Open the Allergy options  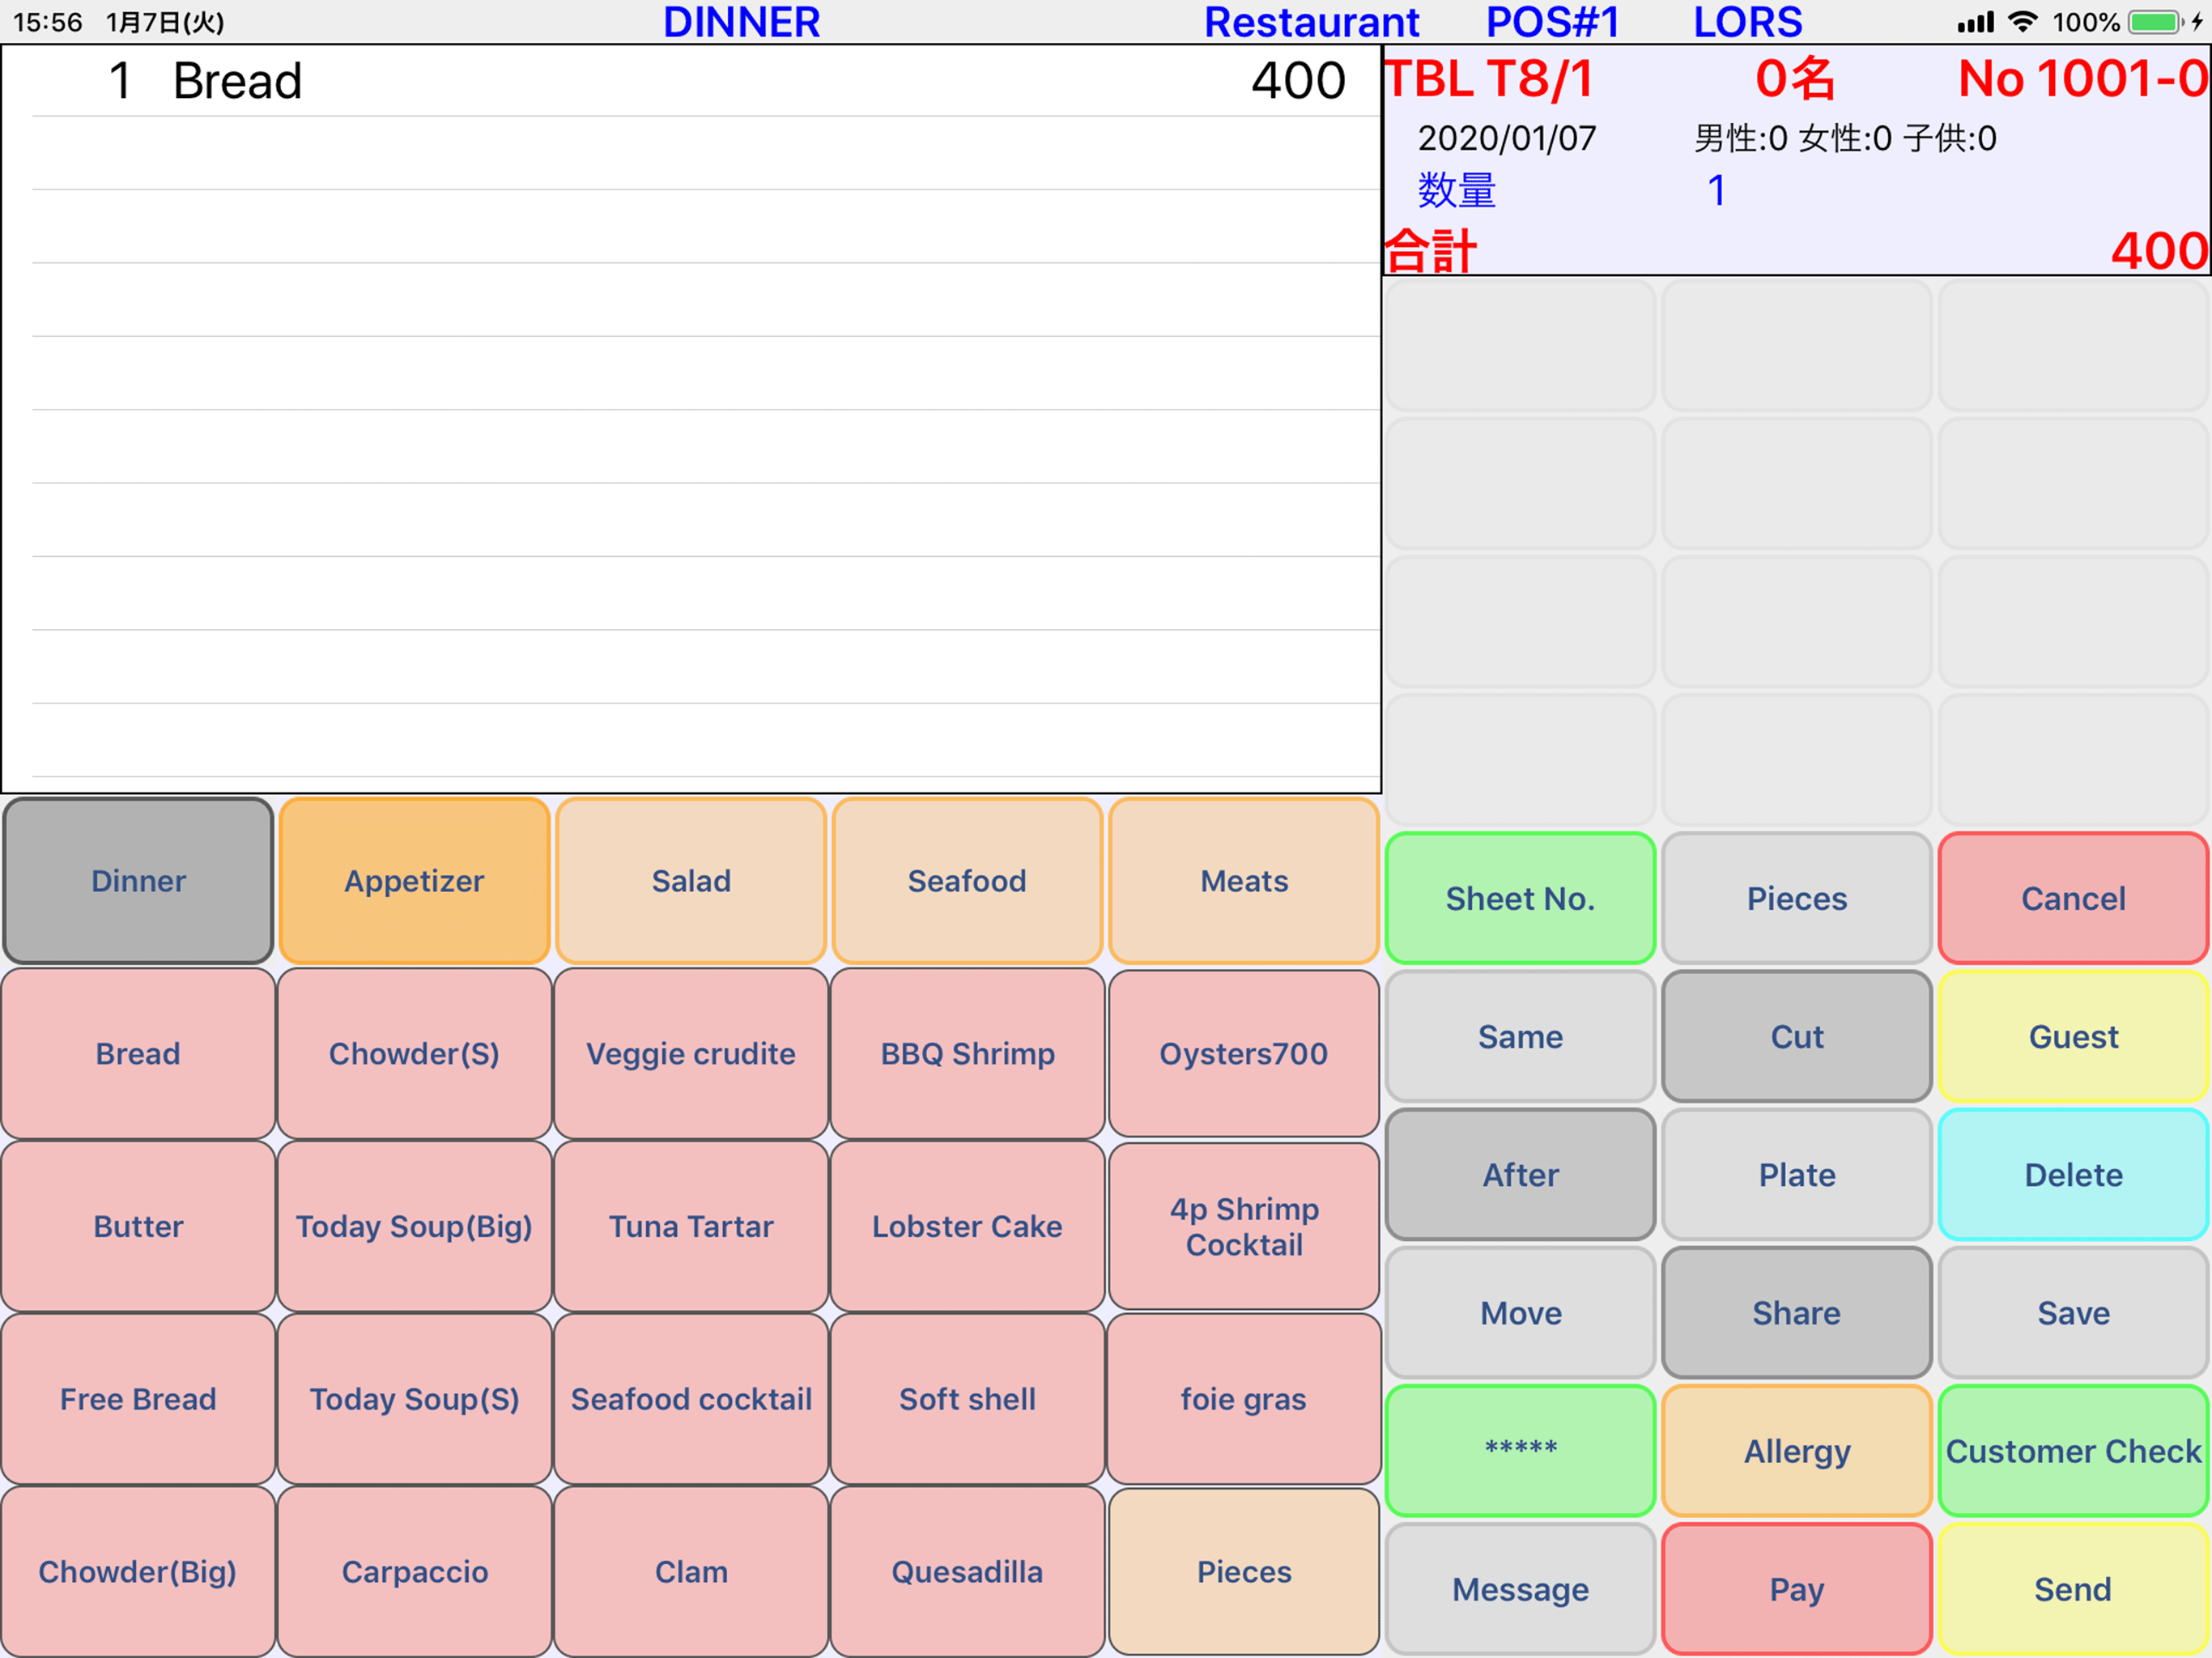[1797, 1450]
